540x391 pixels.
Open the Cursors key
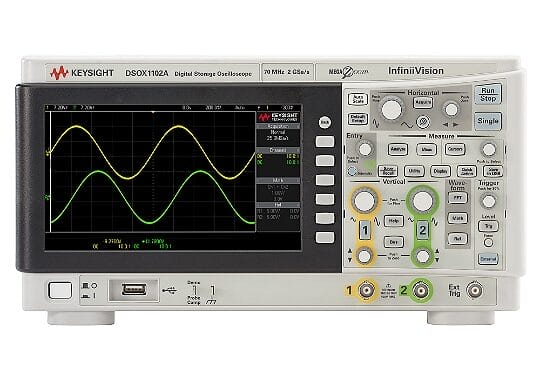tap(455, 149)
